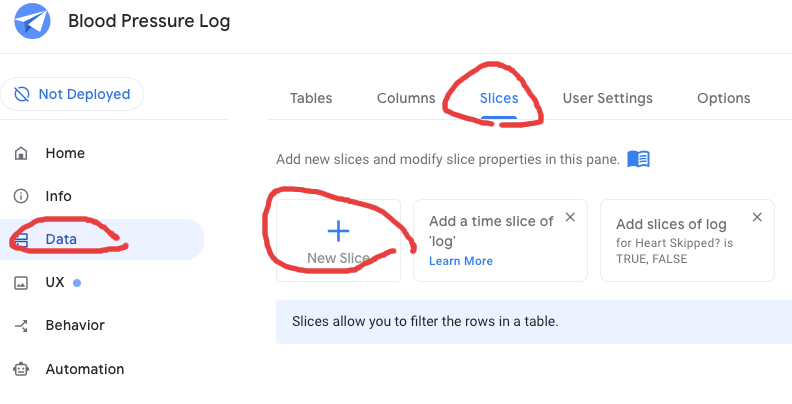Click the Automation robot icon
Image resolution: width=792 pixels, height=404 pixels.
(x=21, y=369)
